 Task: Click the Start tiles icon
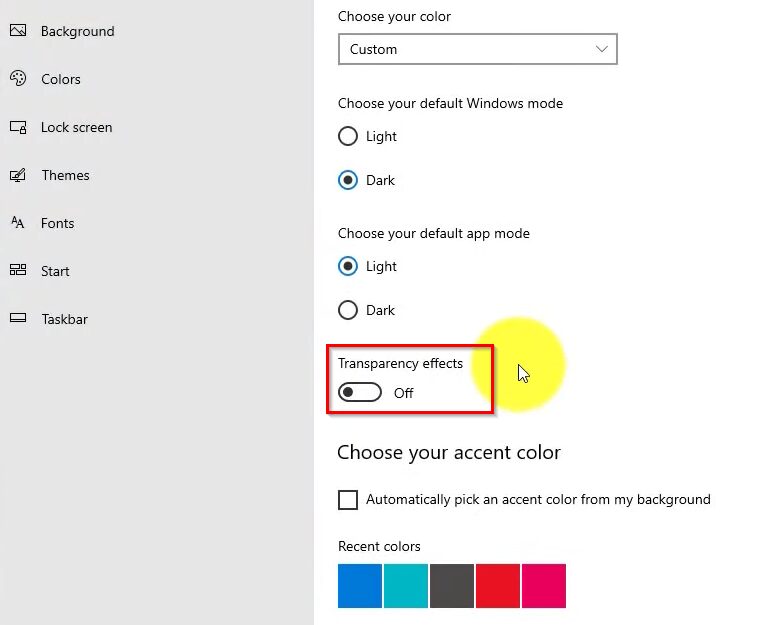coord(18,270)
